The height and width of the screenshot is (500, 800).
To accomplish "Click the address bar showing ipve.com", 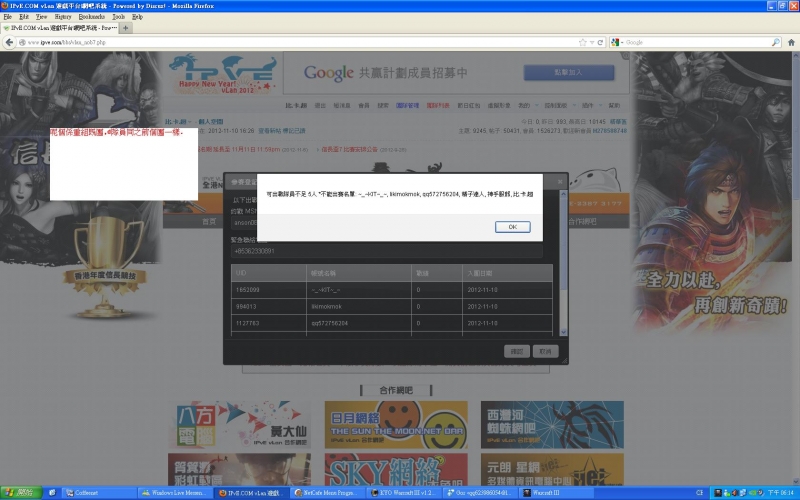I will tap(301, 42).
